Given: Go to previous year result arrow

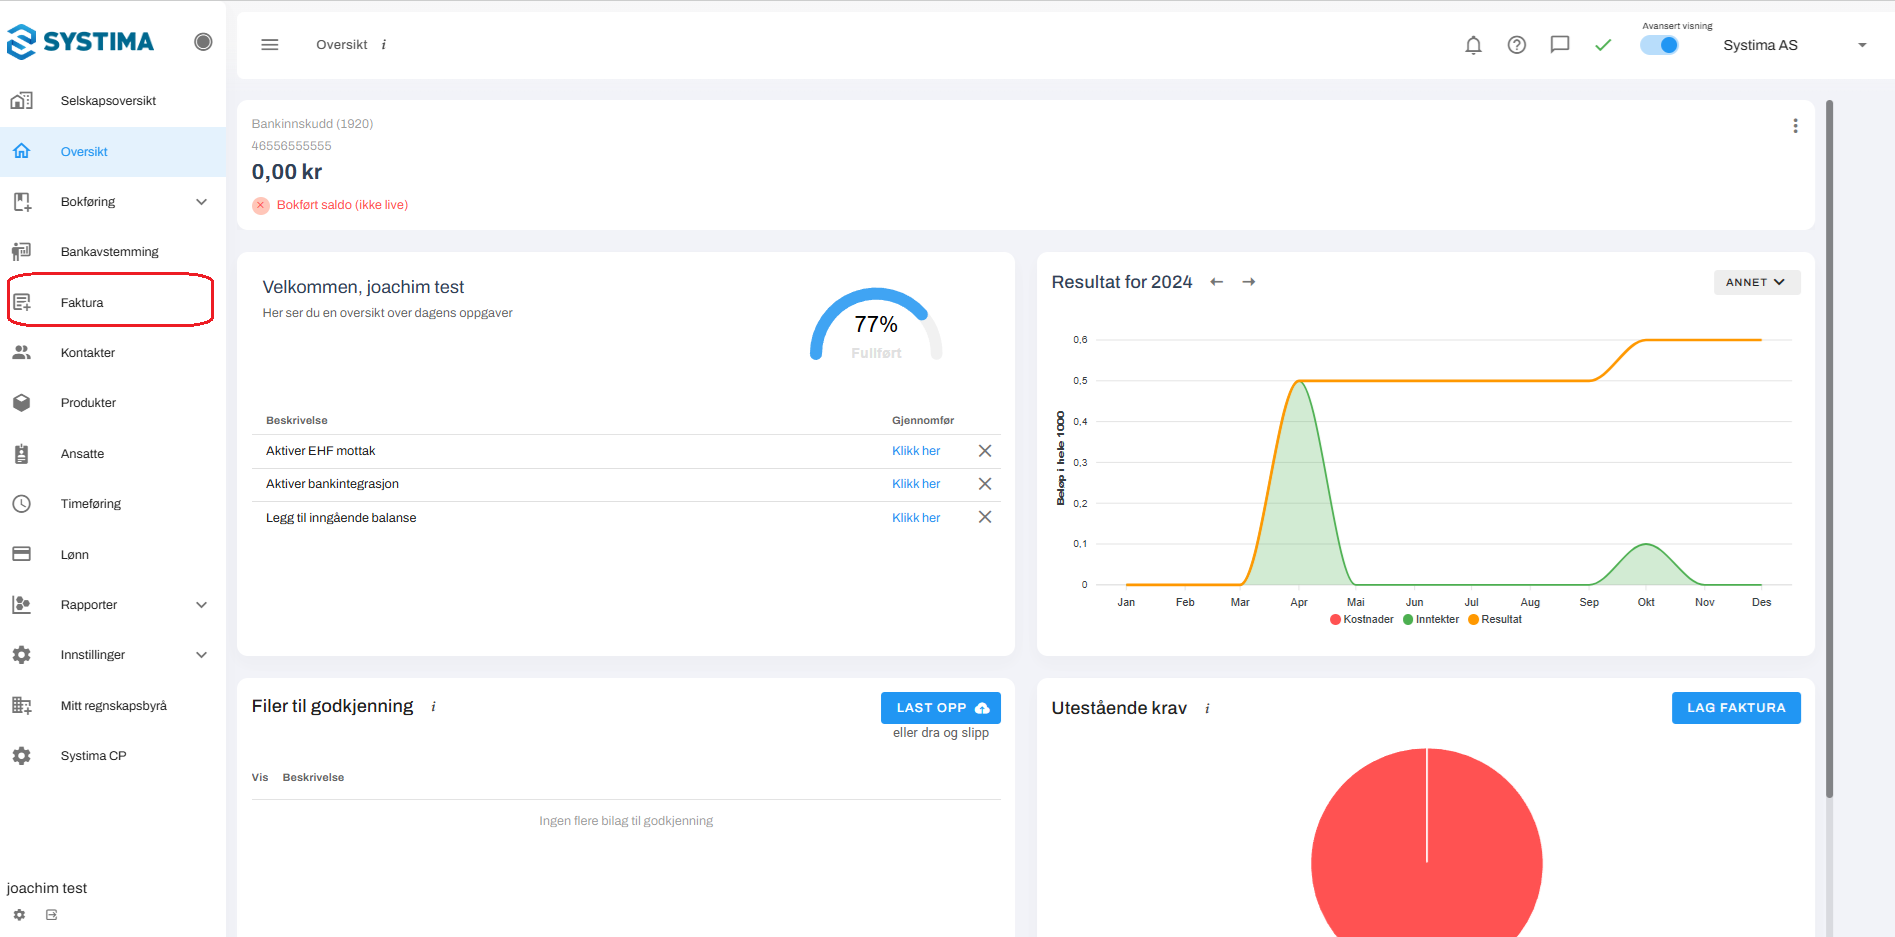Looking at the screenshot, I should (x=1217, y=282).
